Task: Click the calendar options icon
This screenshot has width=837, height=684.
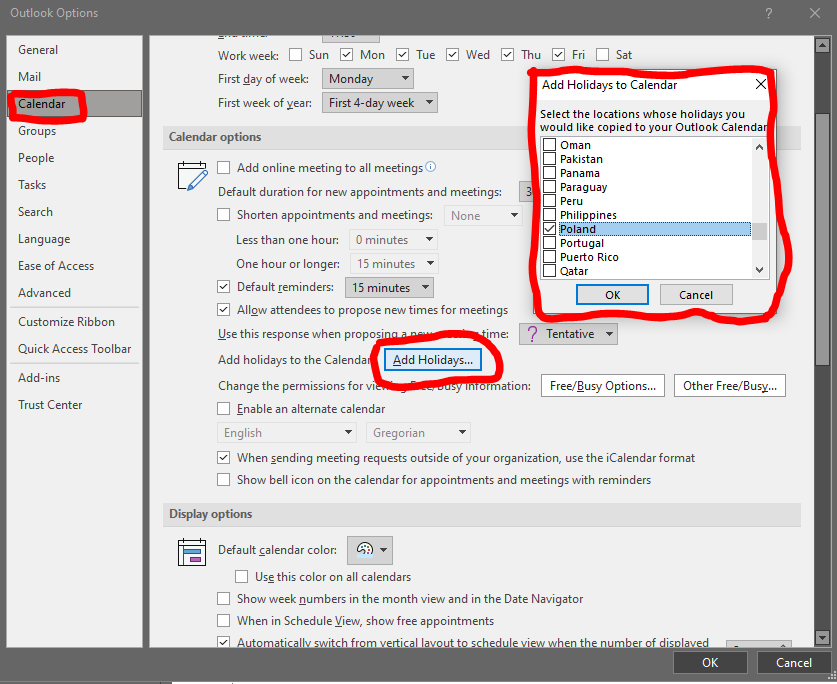Action: (191, 175)
